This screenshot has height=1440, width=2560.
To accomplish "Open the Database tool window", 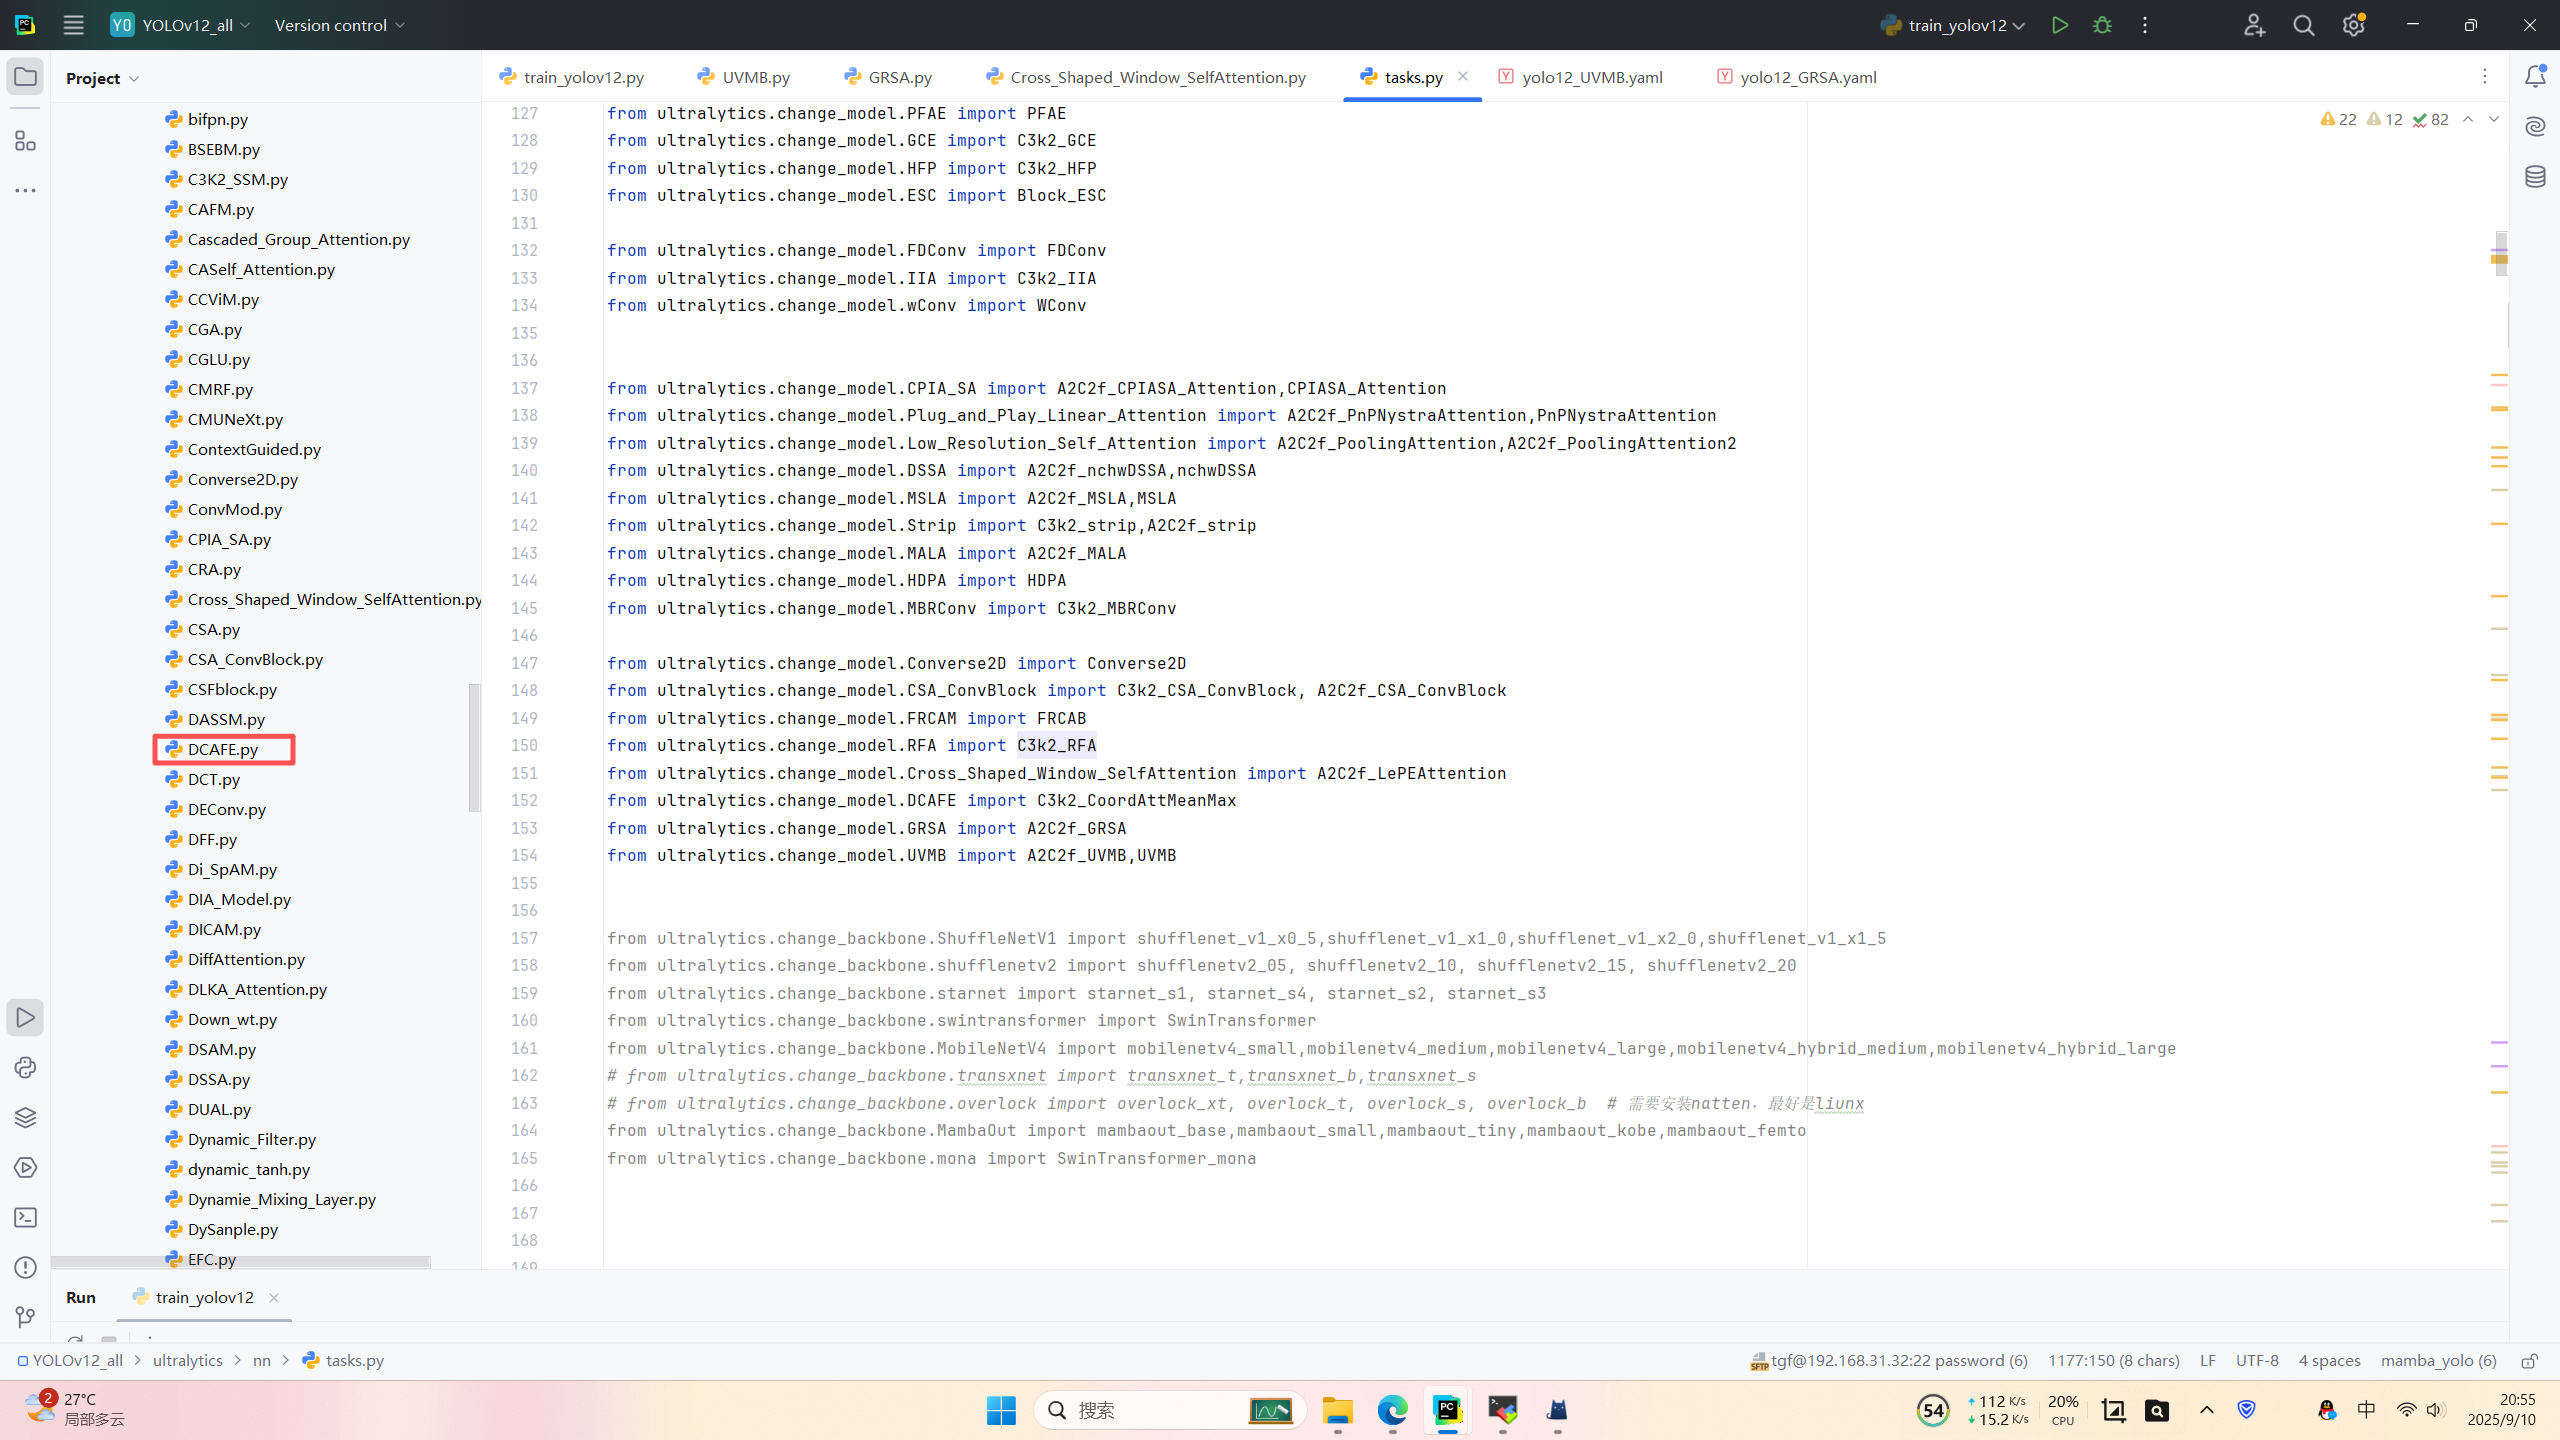I will point(2535,177).
